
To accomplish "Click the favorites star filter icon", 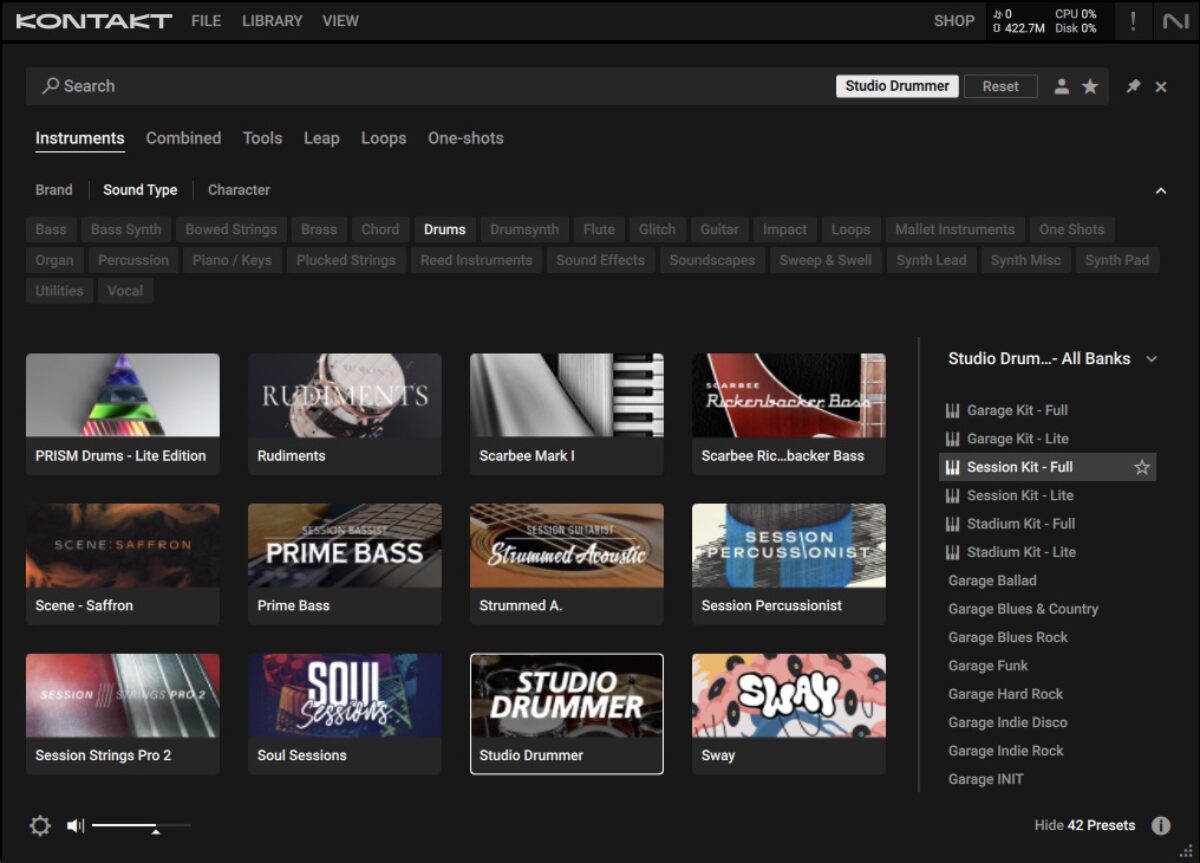I will [x=1090, y=87].
